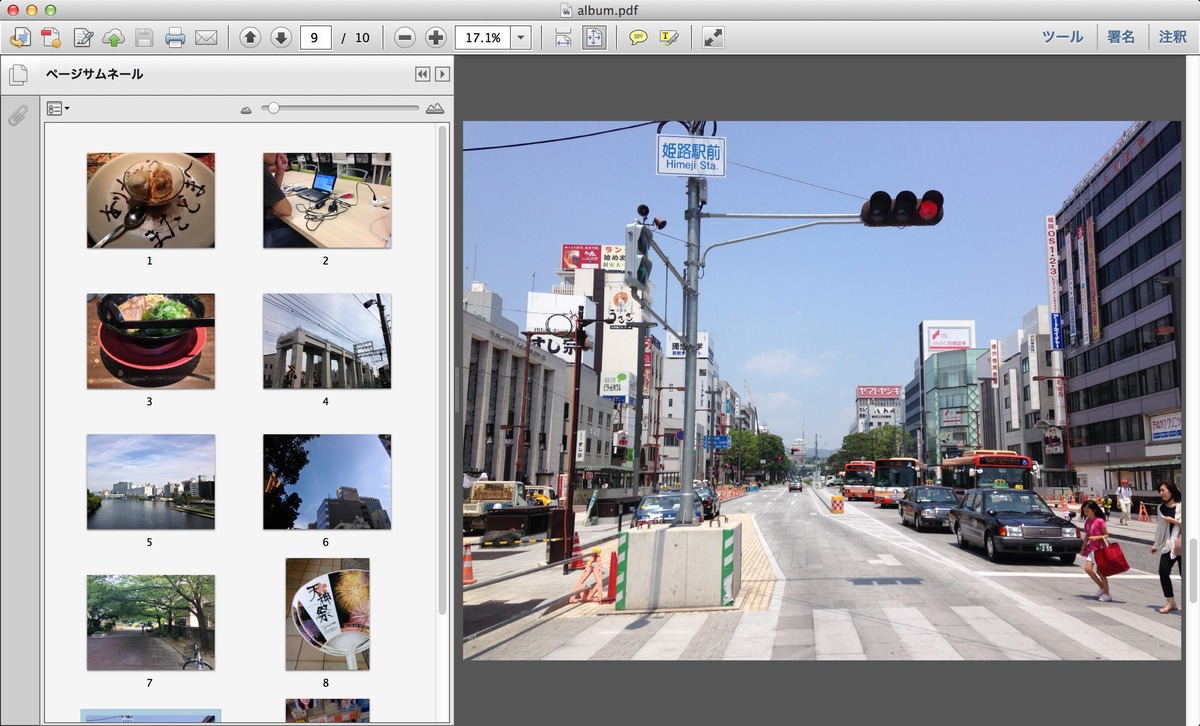Zoom in with the plus button

(x=435, y=38)
